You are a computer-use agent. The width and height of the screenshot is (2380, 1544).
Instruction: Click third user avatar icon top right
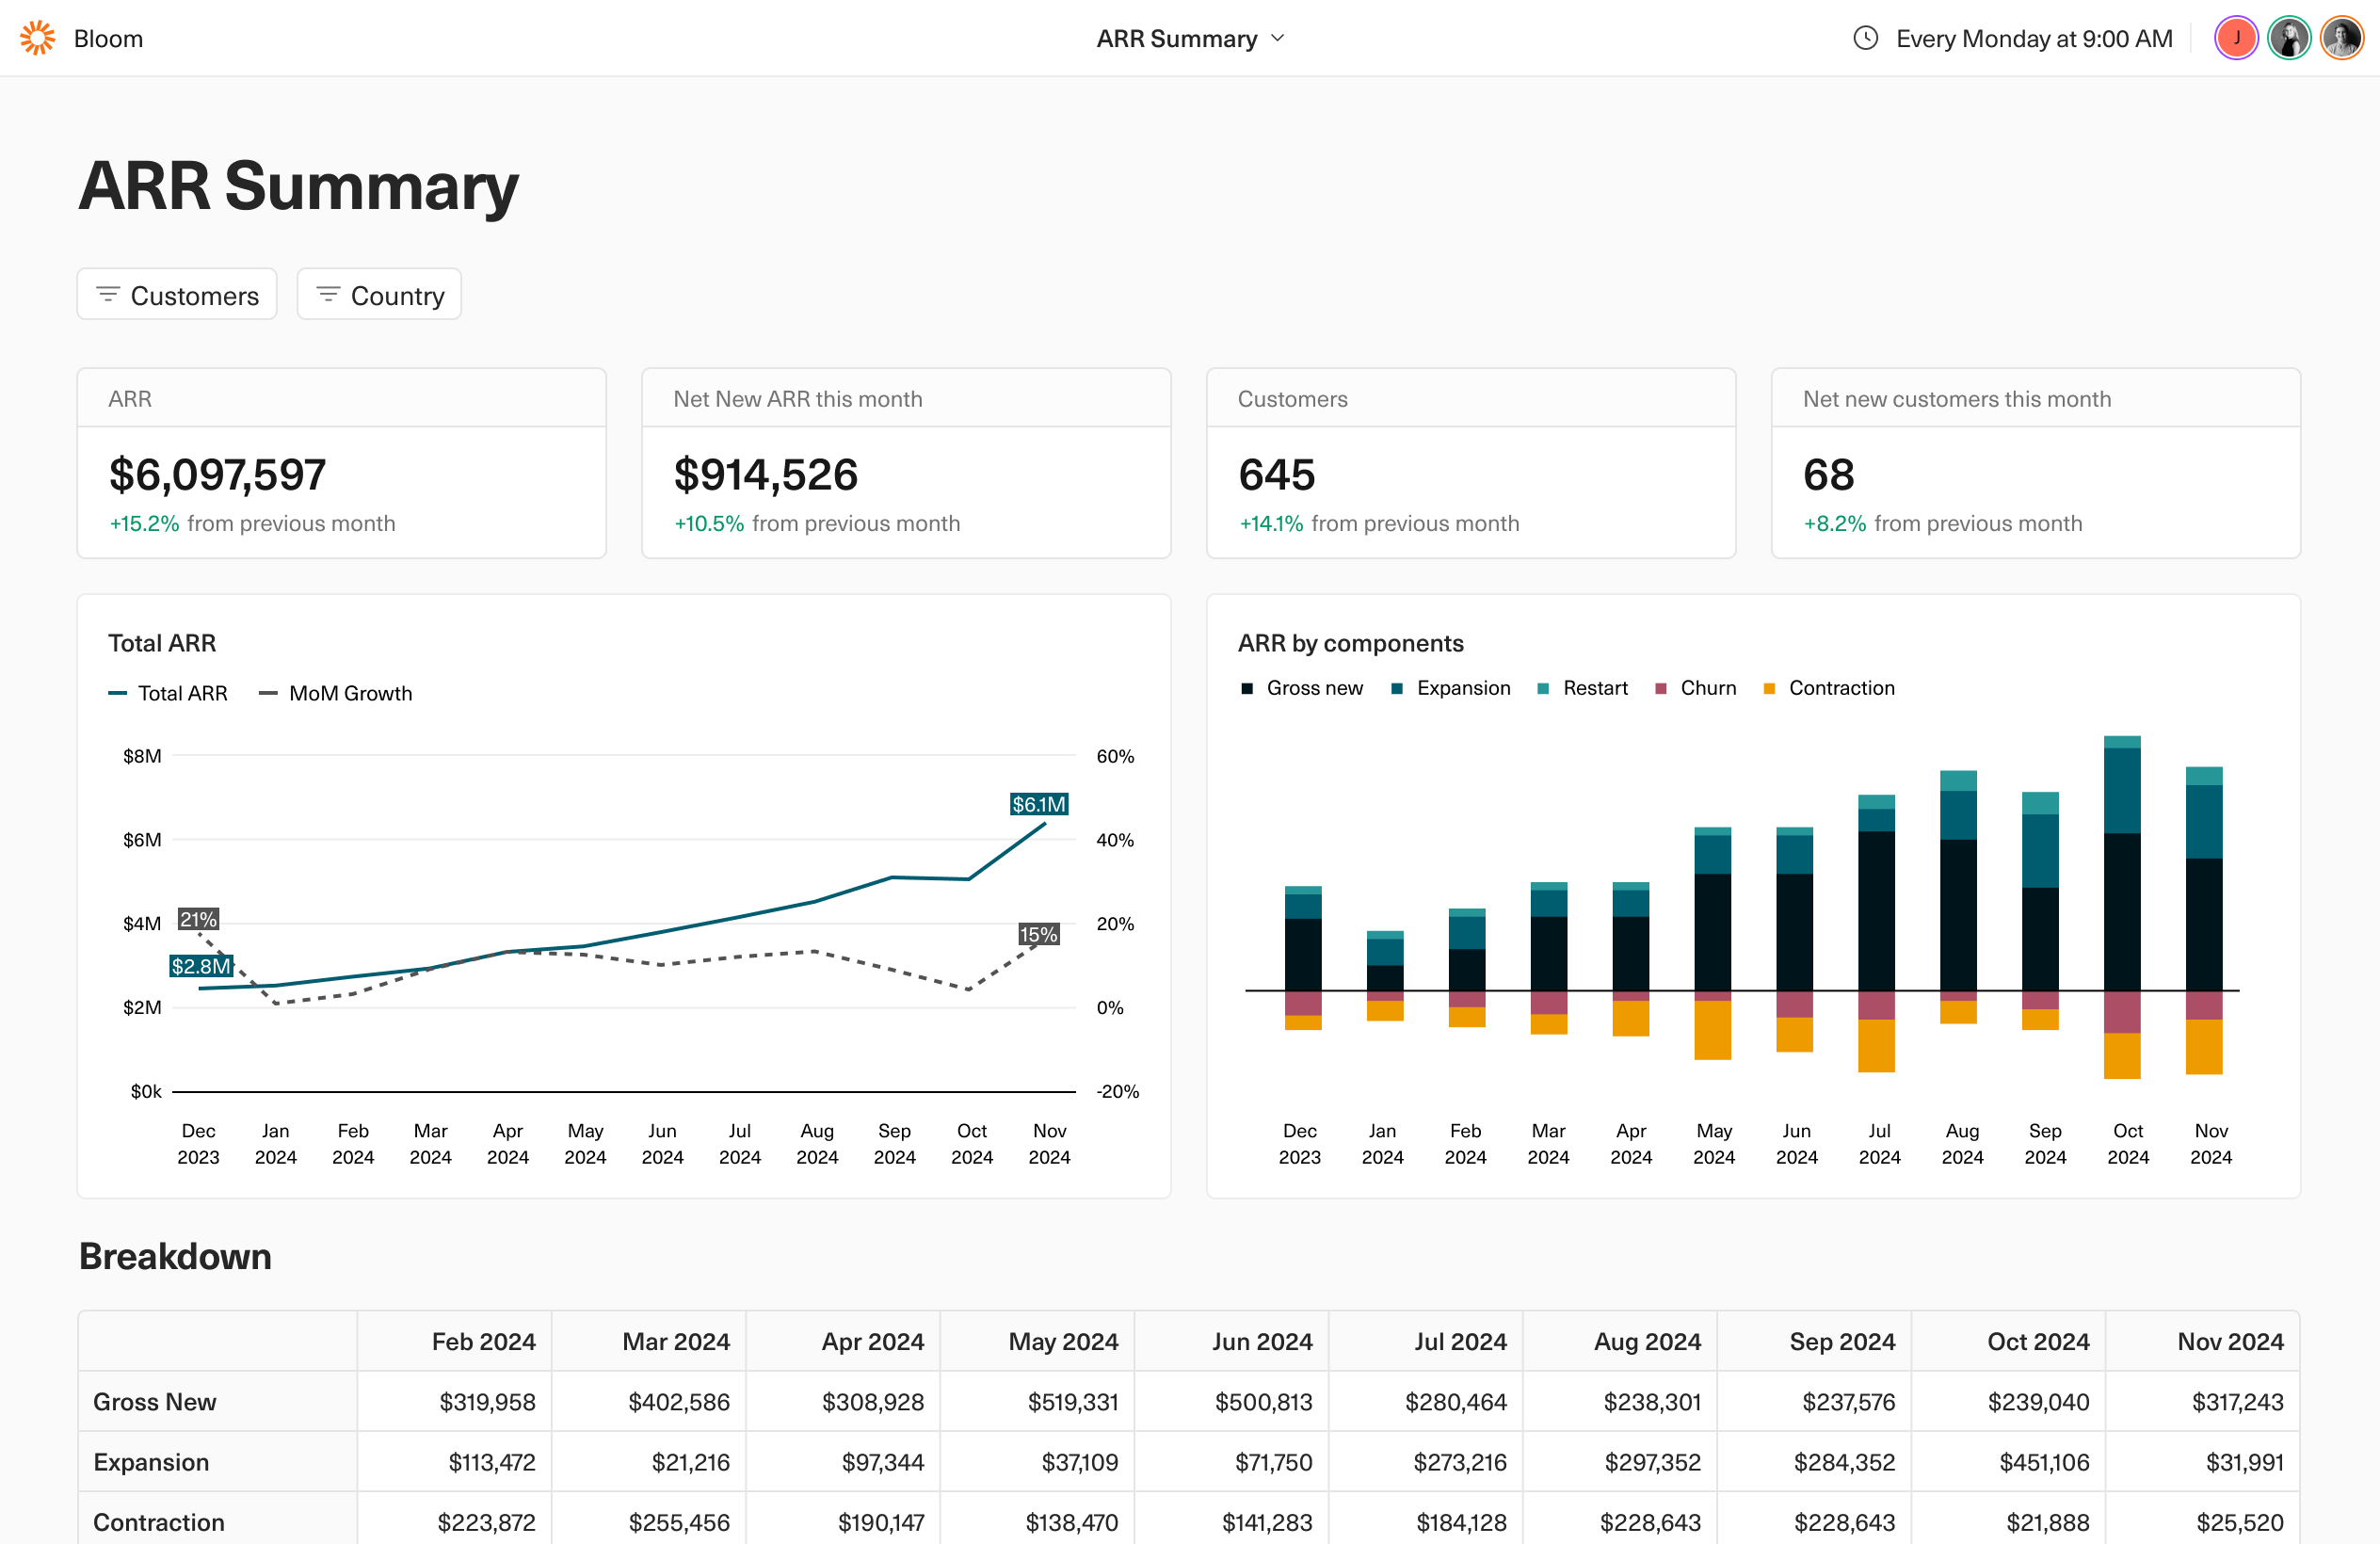pos(2340,37)
